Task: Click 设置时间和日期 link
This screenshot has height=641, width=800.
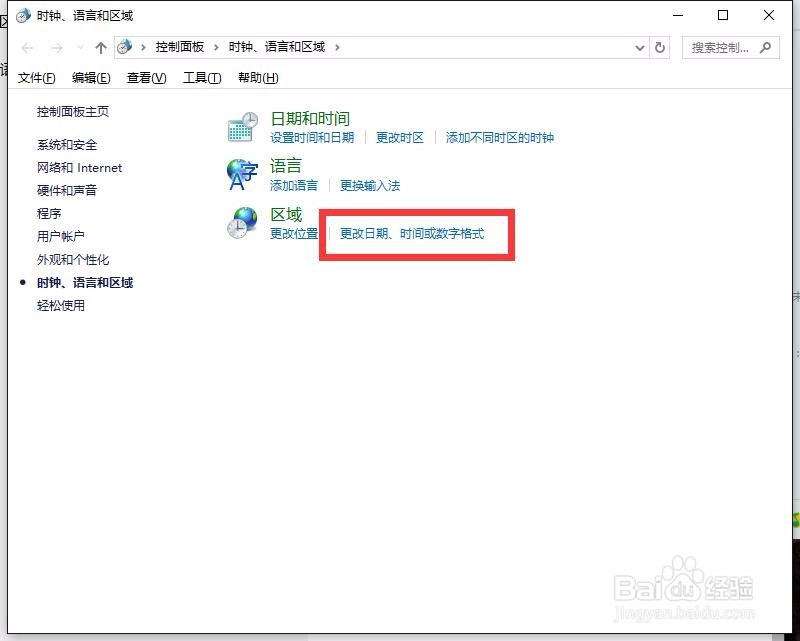Action: tap(312, 138)
